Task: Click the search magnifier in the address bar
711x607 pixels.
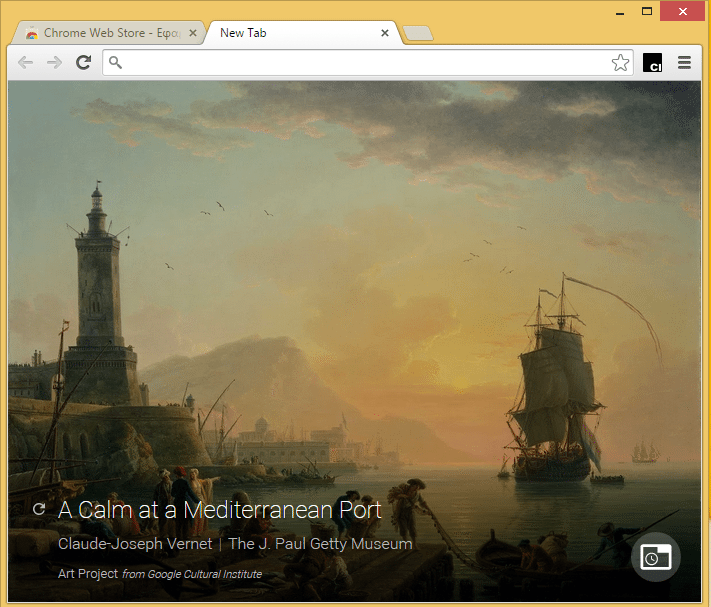Action: click(115, 63)
